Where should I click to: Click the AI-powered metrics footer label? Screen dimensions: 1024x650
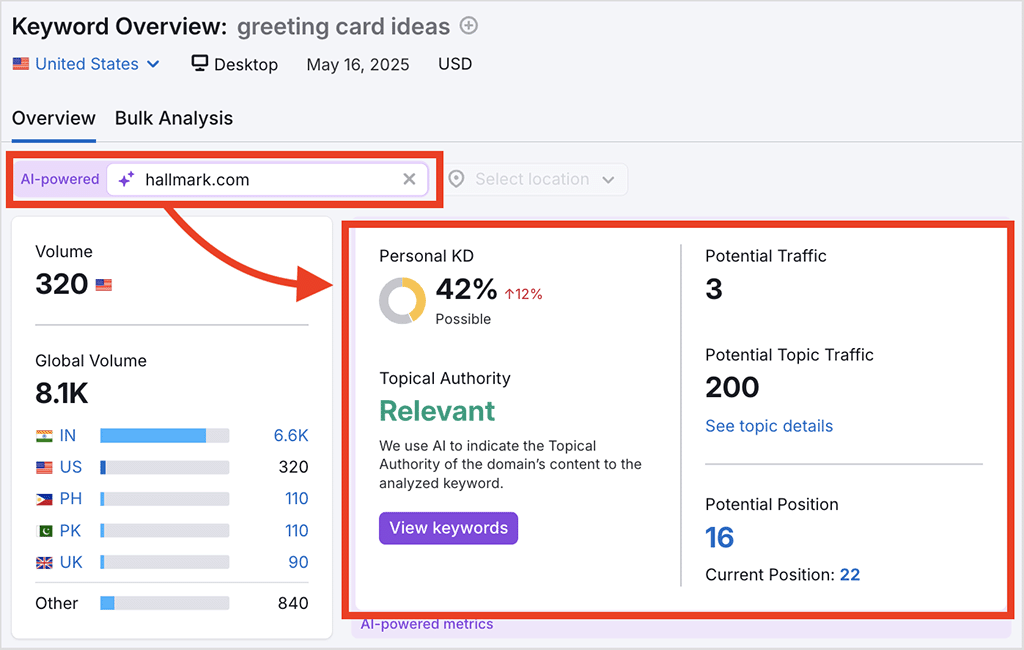pyautogui.click(x=427, y=624)
